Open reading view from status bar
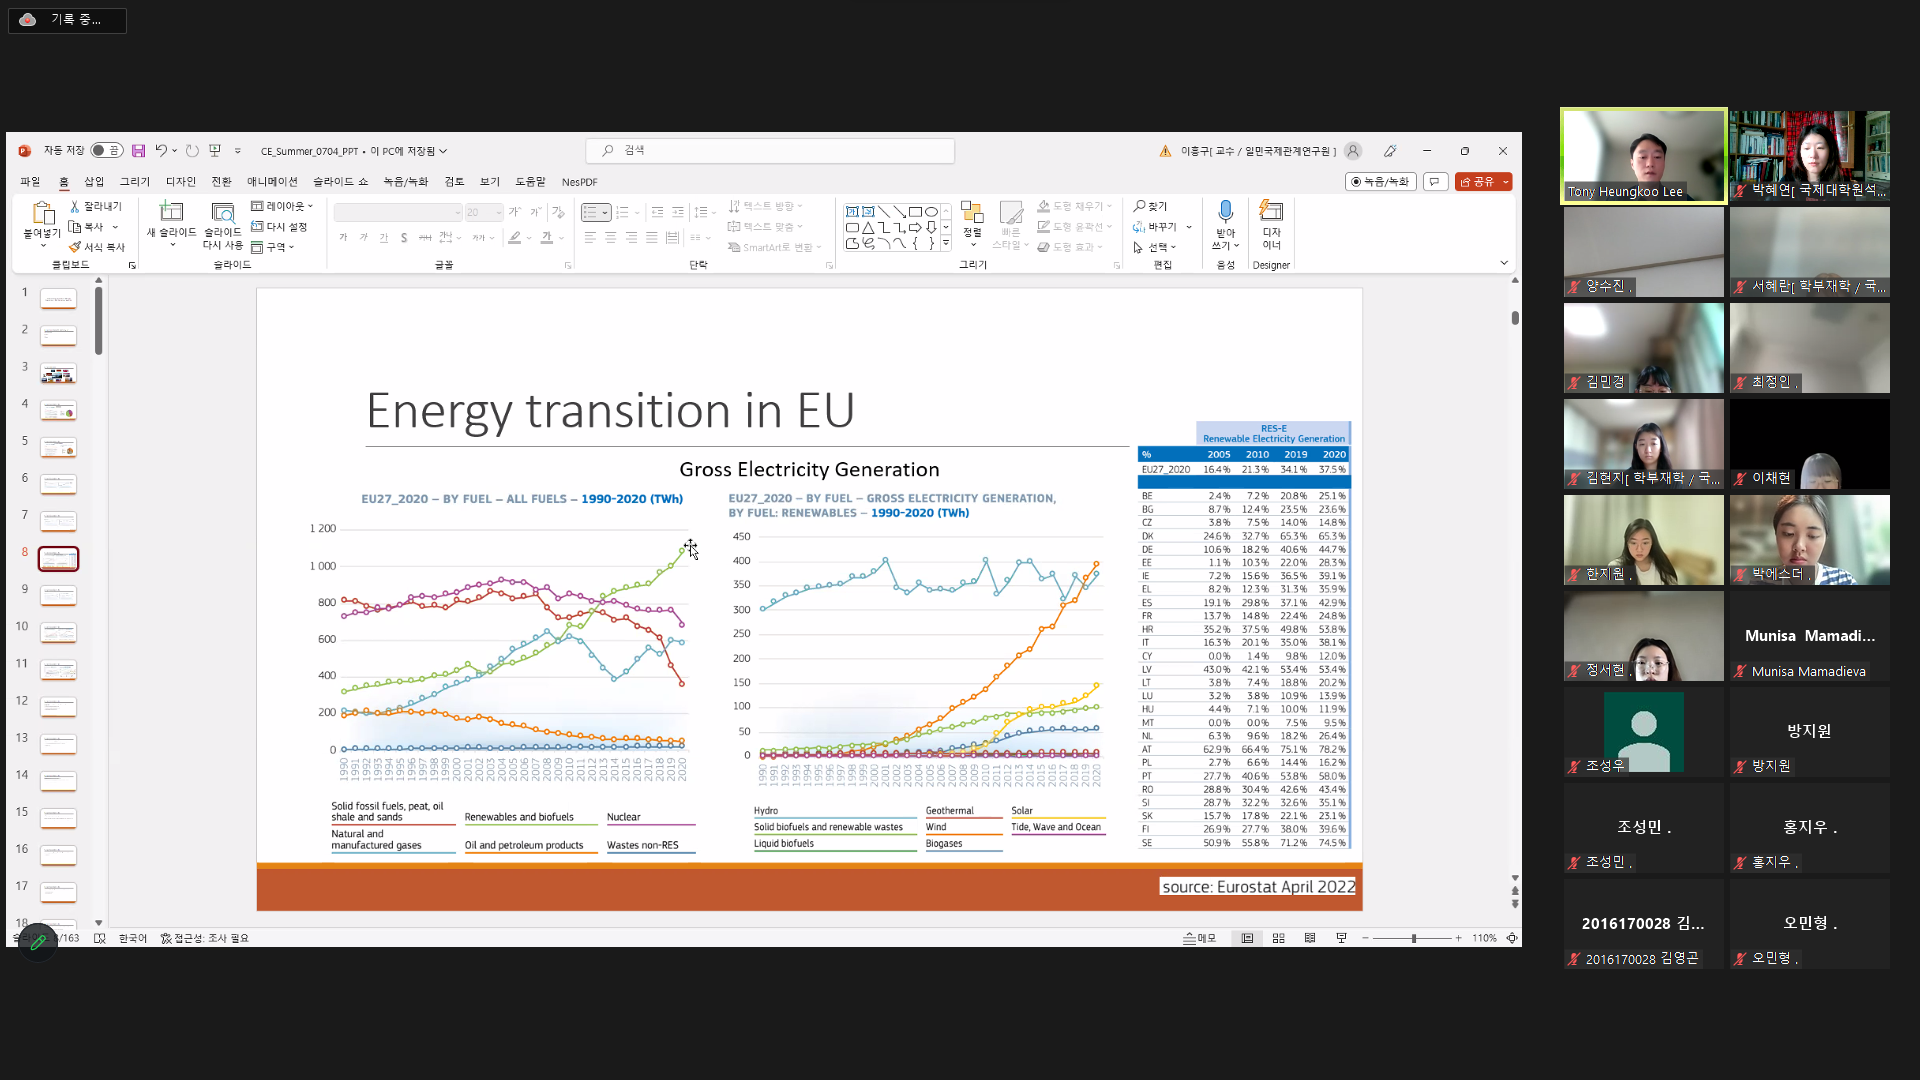 tap(1310, 938)
